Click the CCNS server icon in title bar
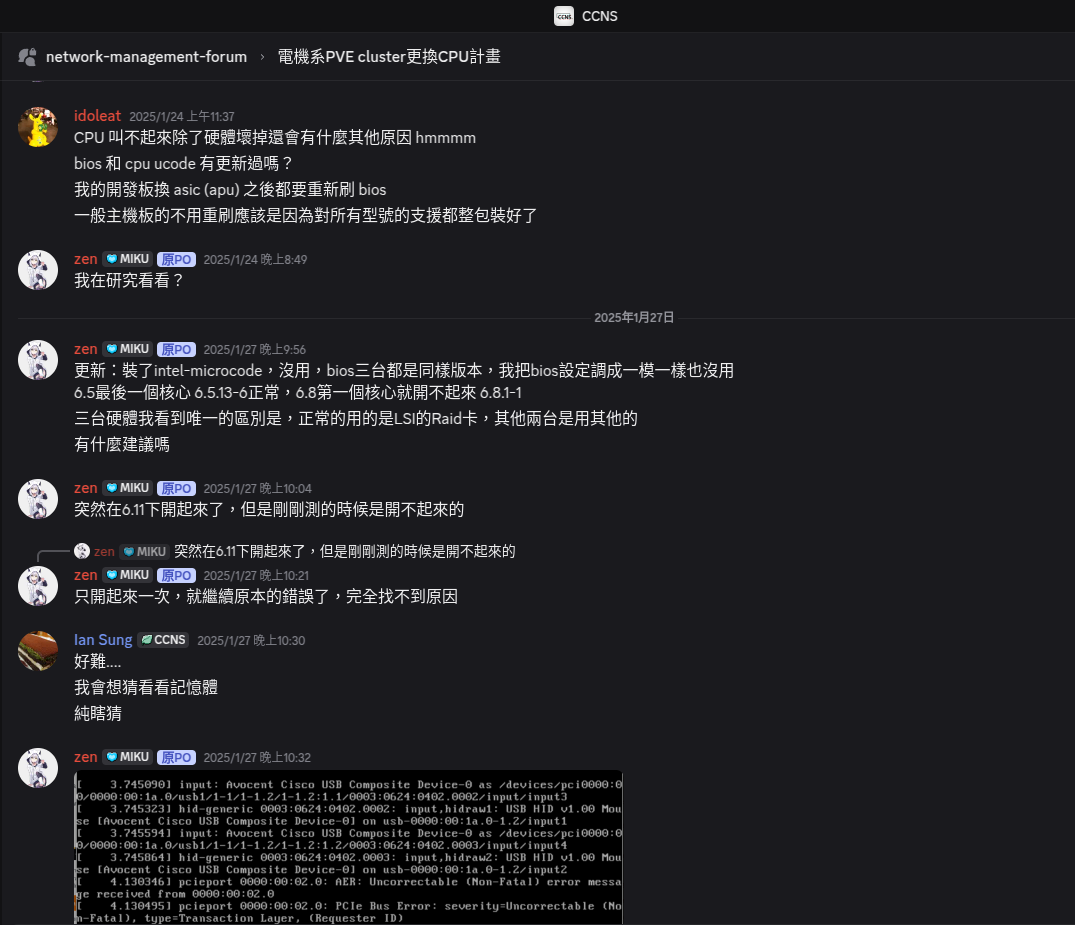 [564, 16]
